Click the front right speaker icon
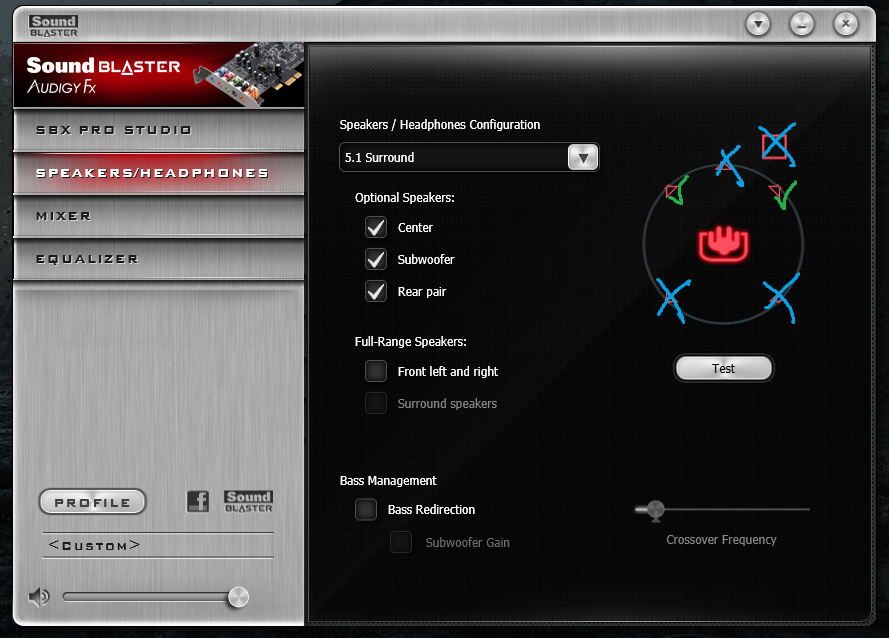This screenshot has width=889, height=638. click(x=777, y=192)
